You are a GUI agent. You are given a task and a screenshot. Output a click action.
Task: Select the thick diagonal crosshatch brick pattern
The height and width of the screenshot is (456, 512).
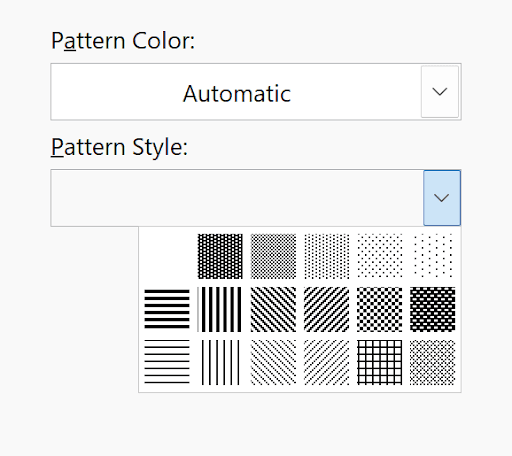(x=433, y=309)
